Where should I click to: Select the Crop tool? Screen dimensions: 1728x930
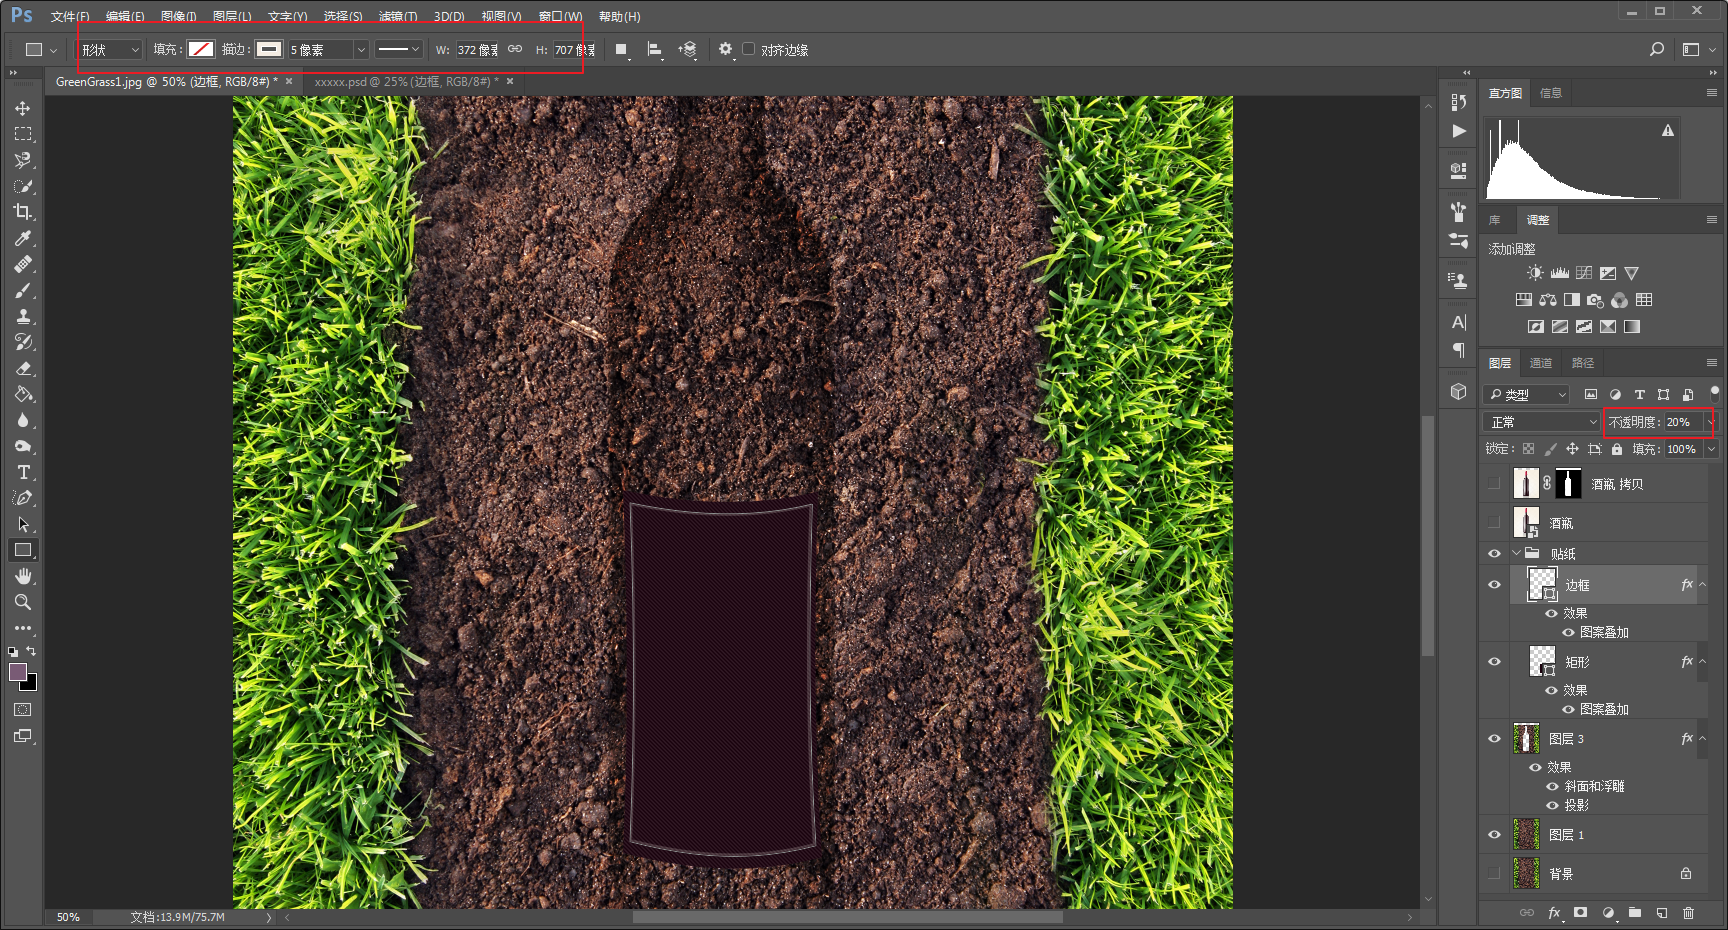[x=23, y=212]
